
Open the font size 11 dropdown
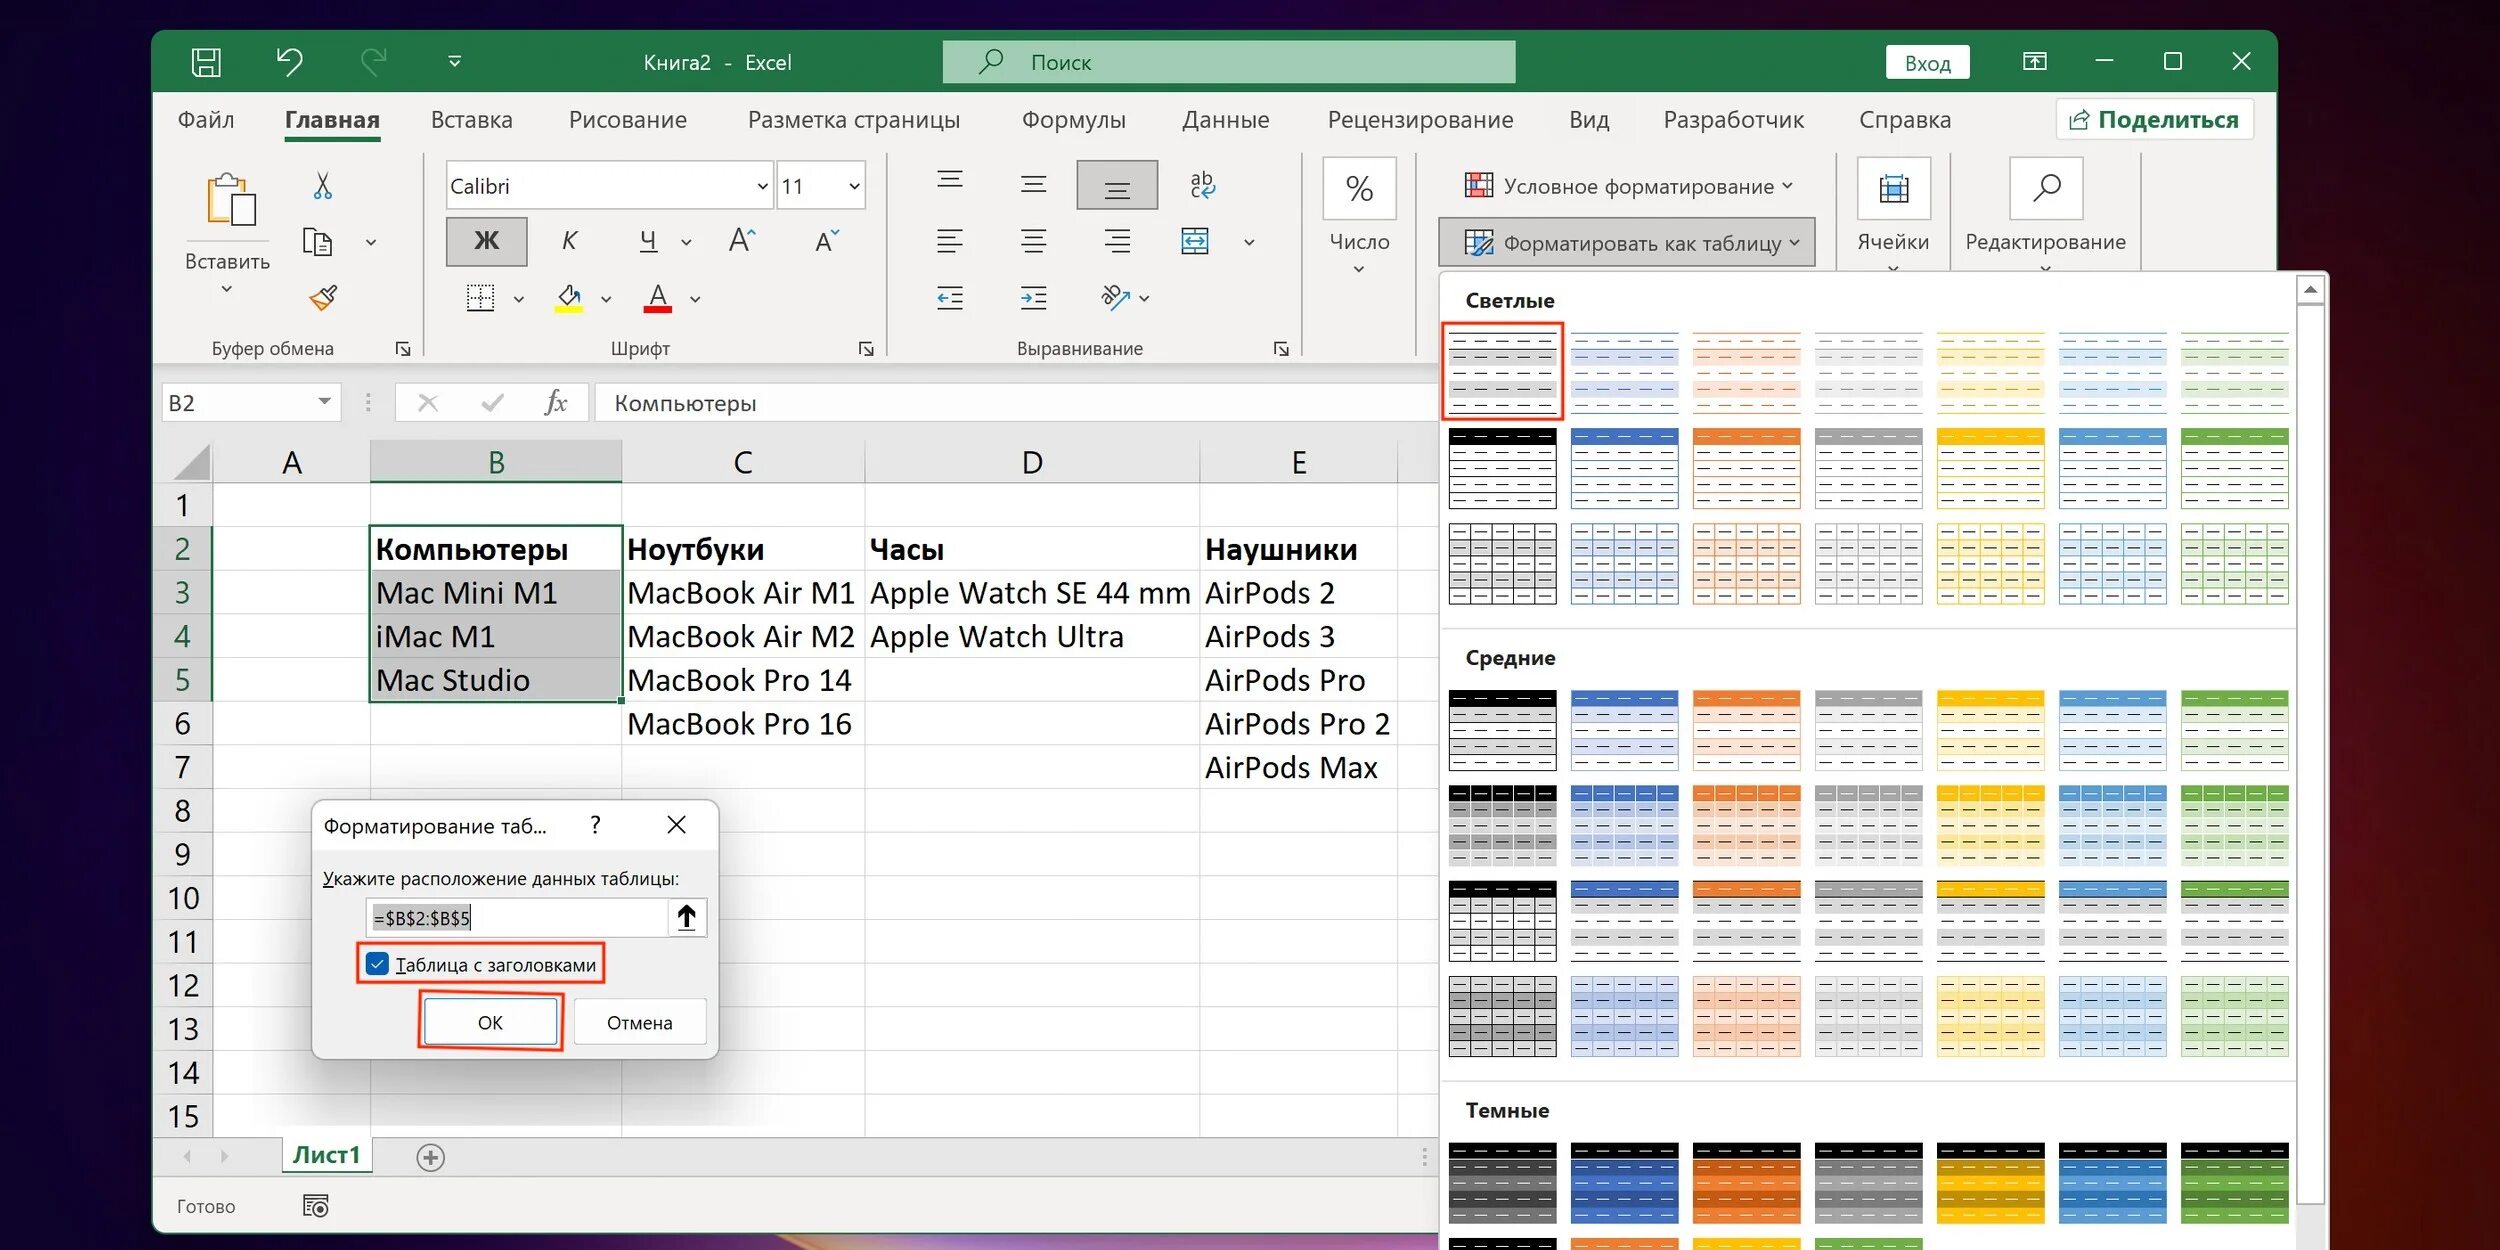(854, 186)
